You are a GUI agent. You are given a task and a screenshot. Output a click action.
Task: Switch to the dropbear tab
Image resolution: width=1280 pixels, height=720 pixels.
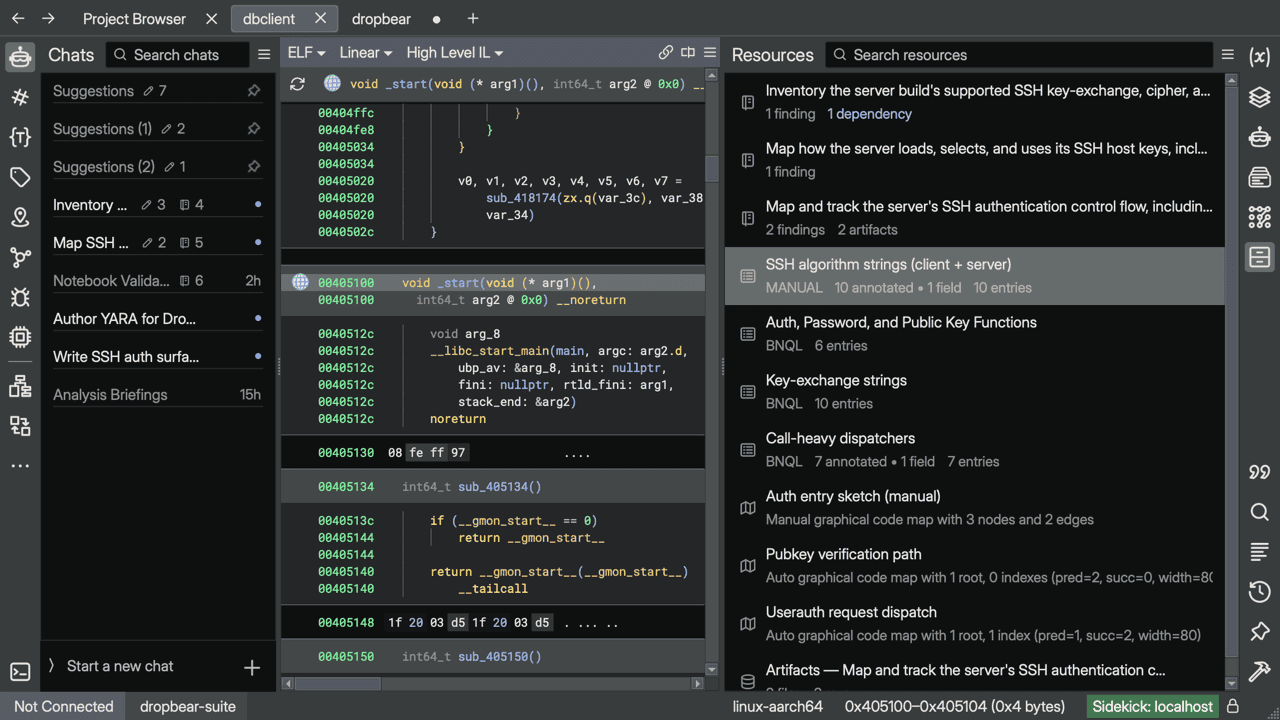[382, 19]
